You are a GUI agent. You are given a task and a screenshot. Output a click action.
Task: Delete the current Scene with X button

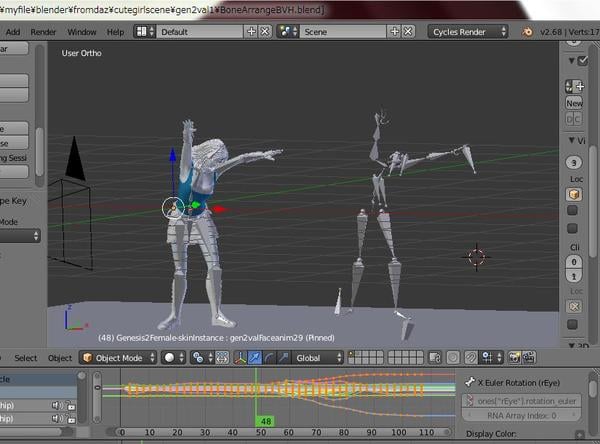pyautogui.click(x=407, y=32)
